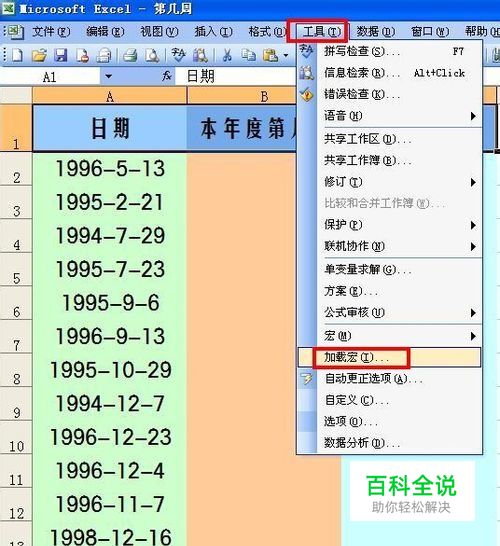Viewport: 500px width, 546px height.
Task: Open the 文件(F) menu
Action: tap(51, 32)
